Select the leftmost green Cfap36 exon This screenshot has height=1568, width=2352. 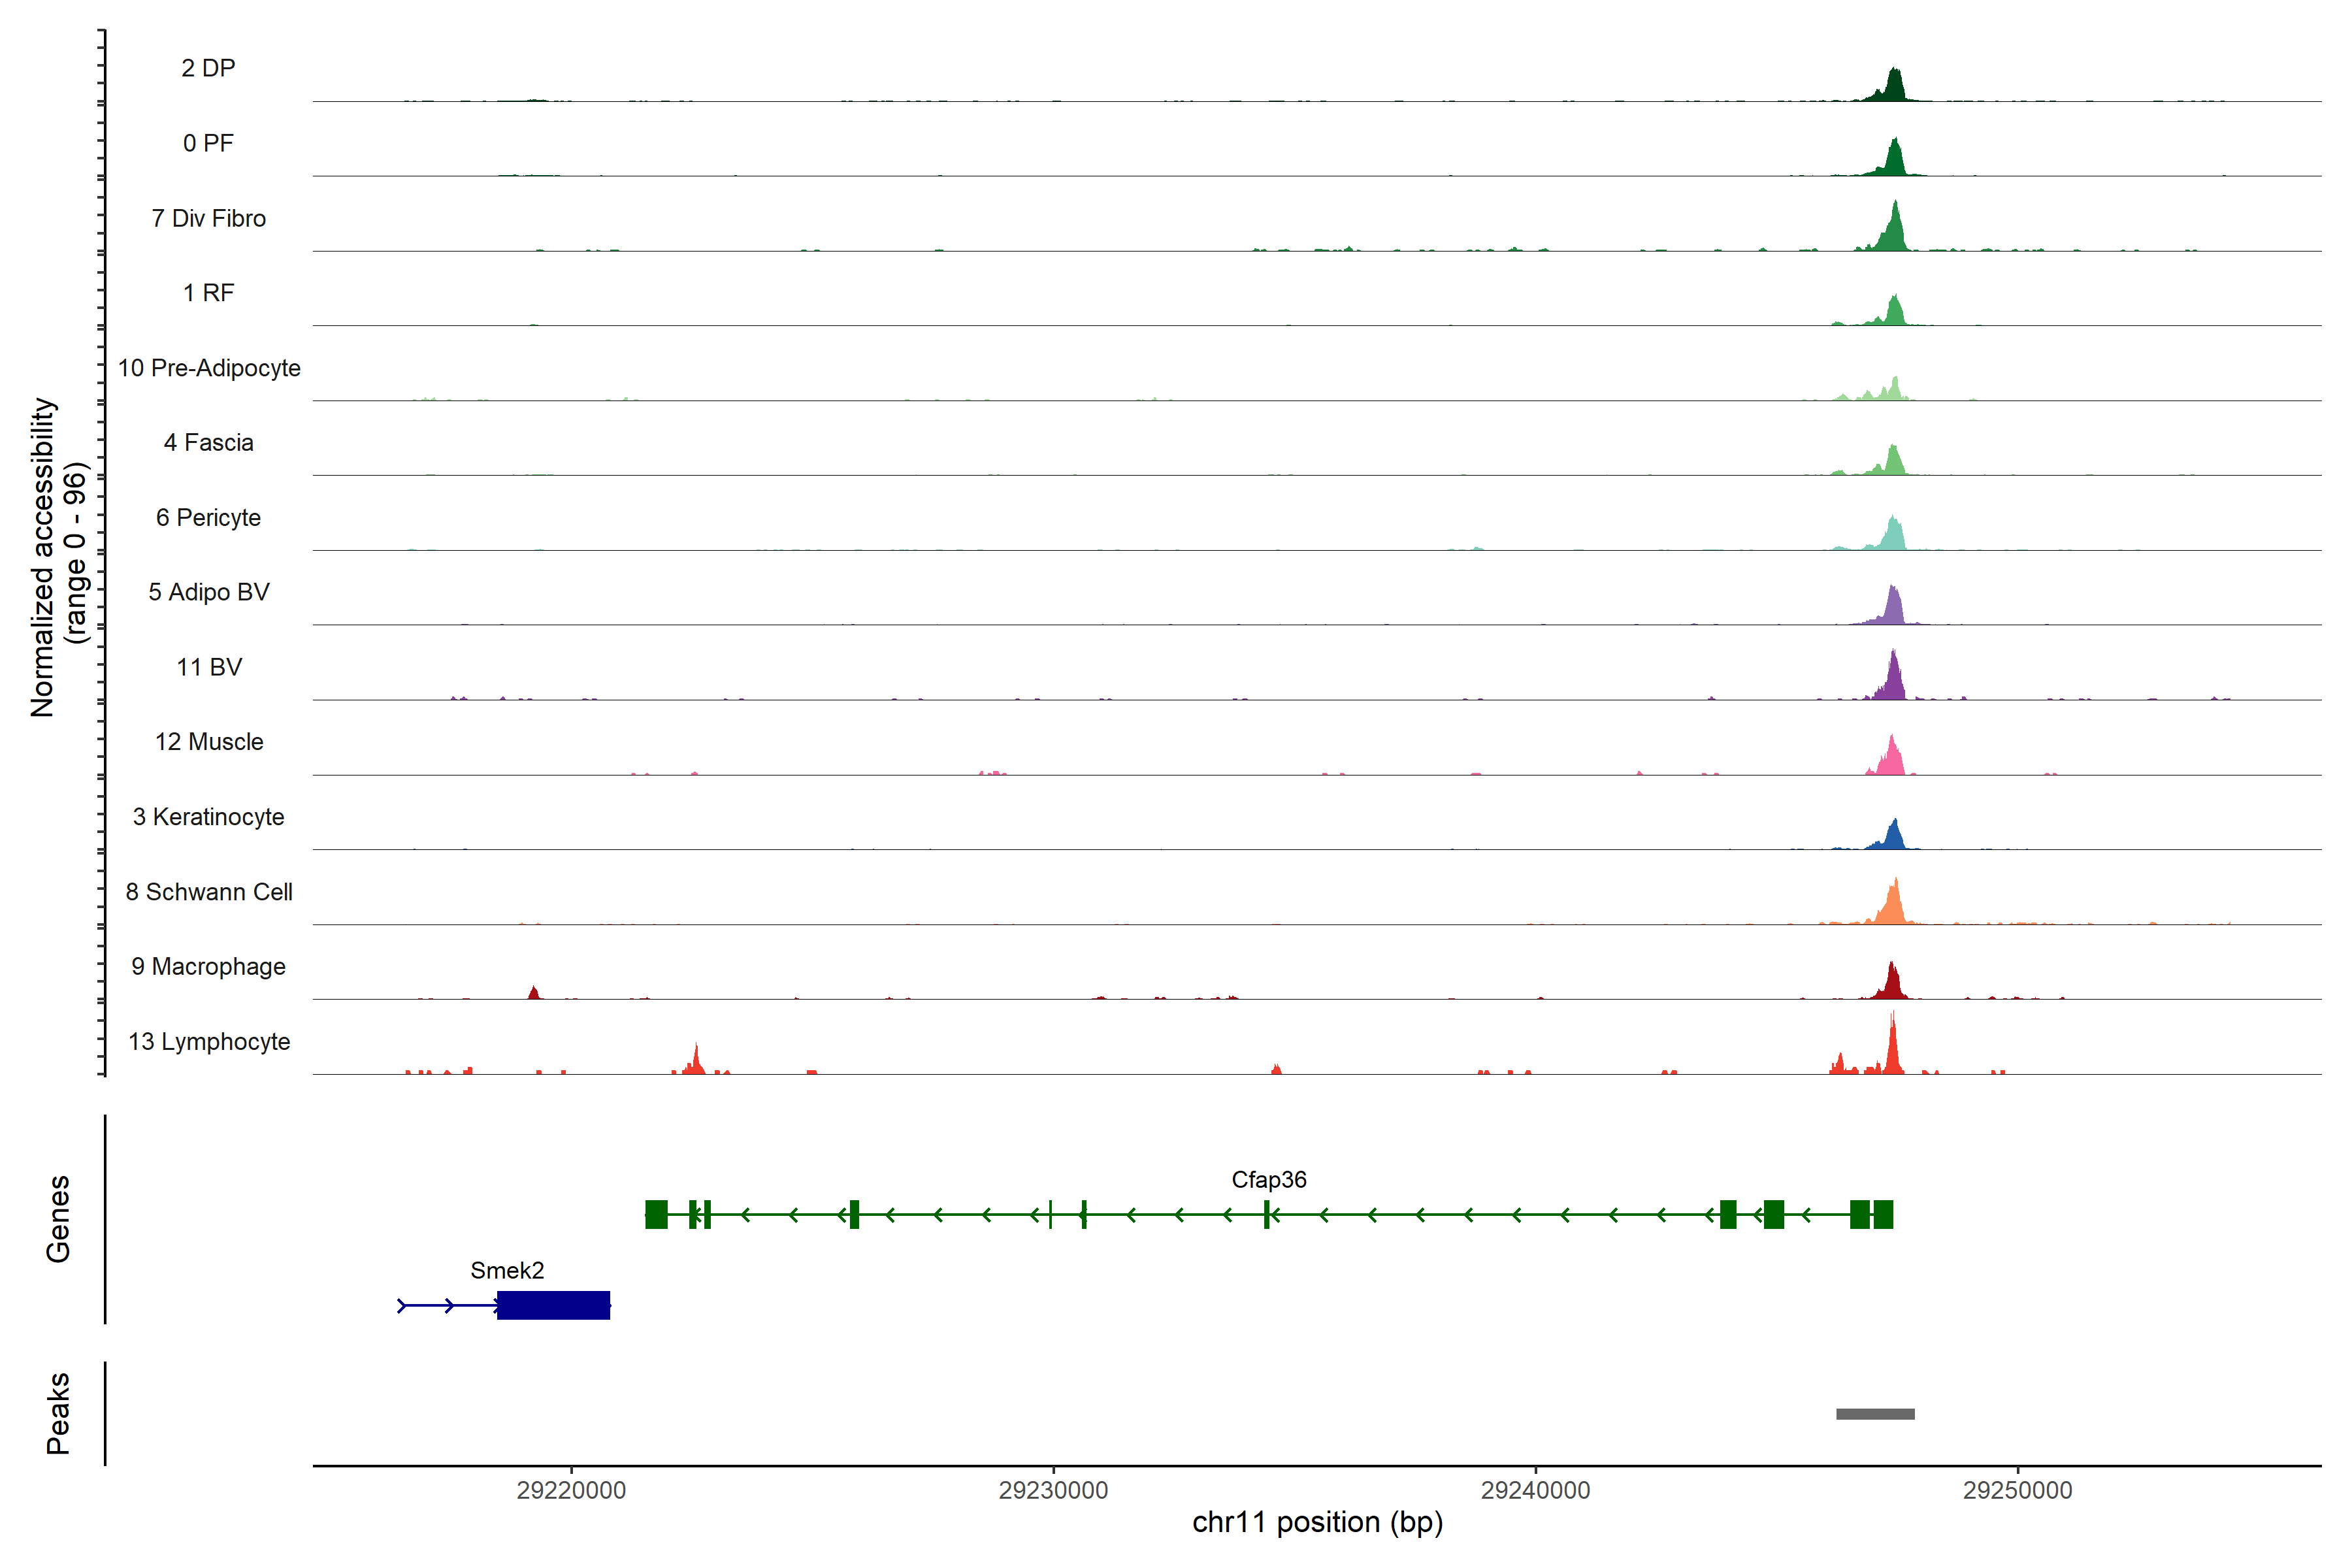(656, 1214)
